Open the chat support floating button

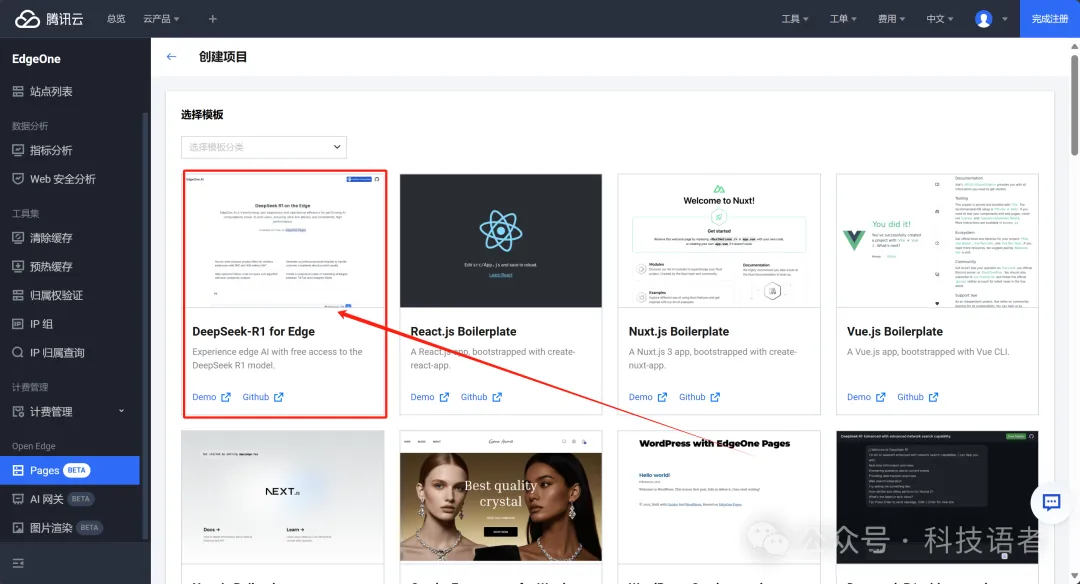point(1051,502)
